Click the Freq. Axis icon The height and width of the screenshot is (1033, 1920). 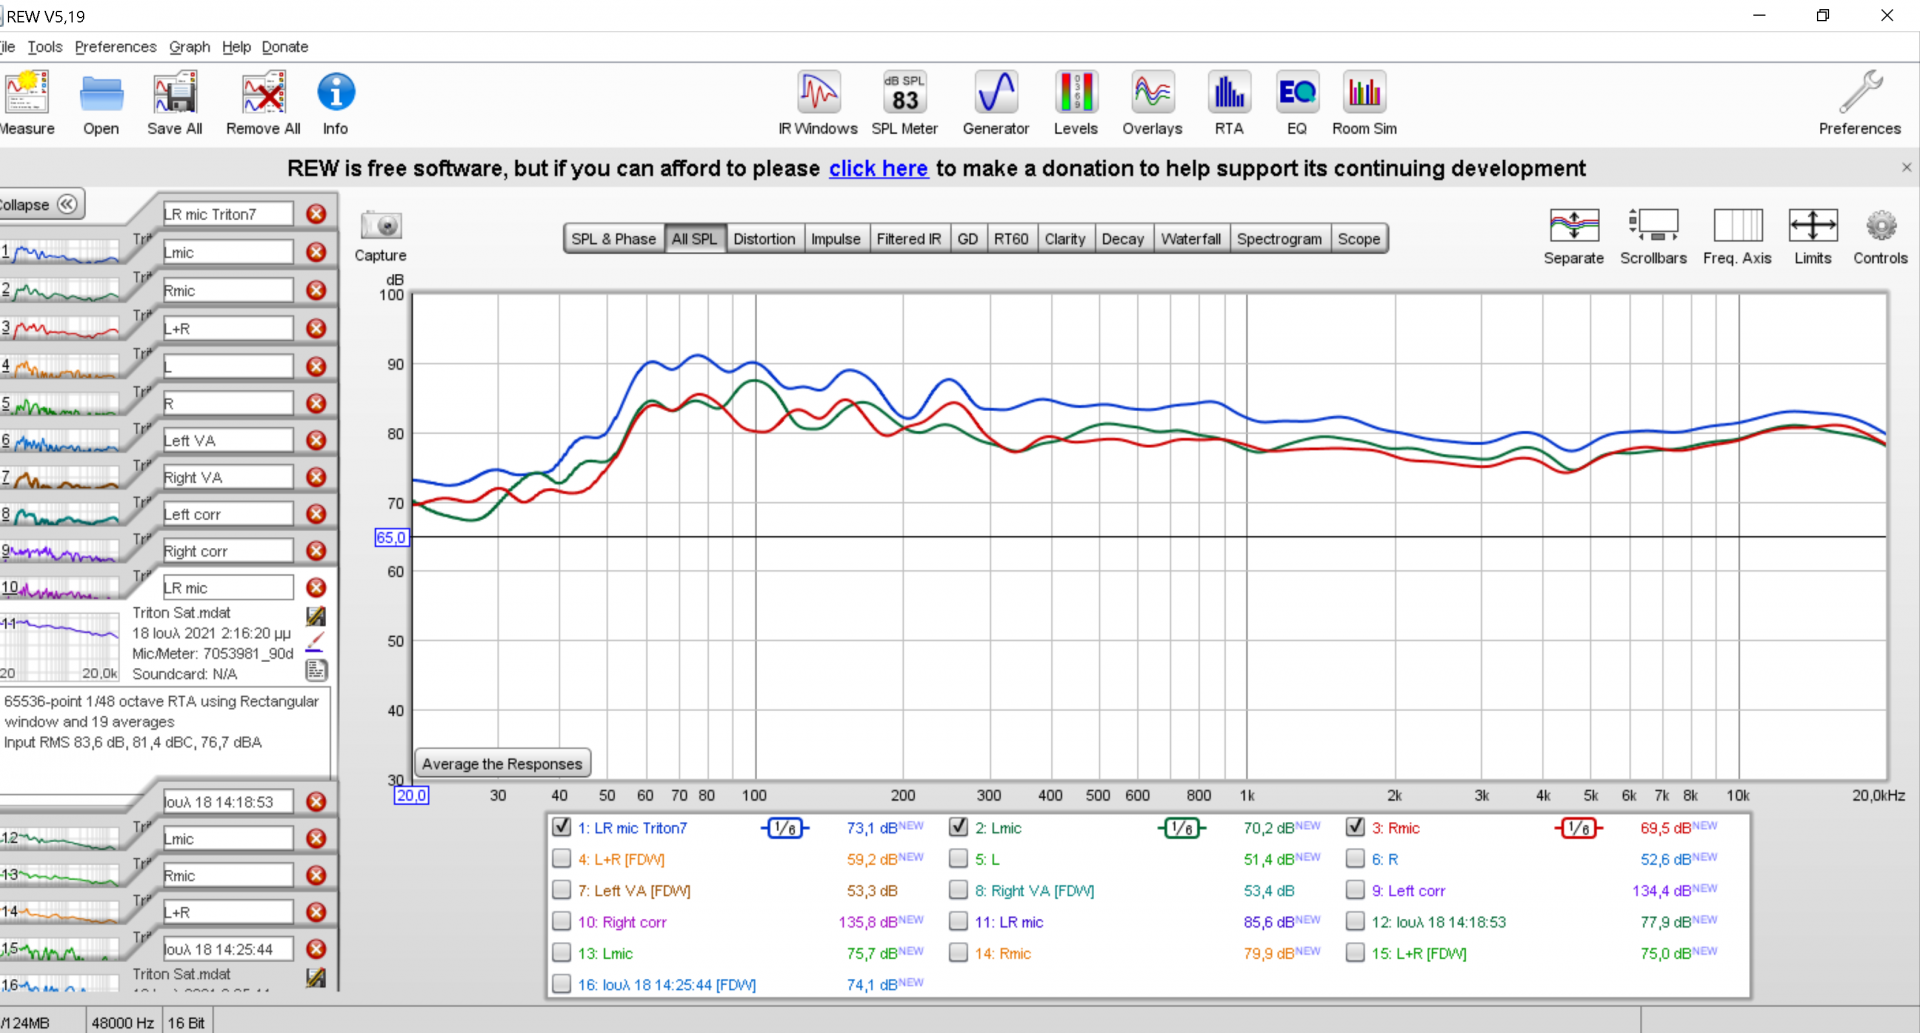point(1737,236)
